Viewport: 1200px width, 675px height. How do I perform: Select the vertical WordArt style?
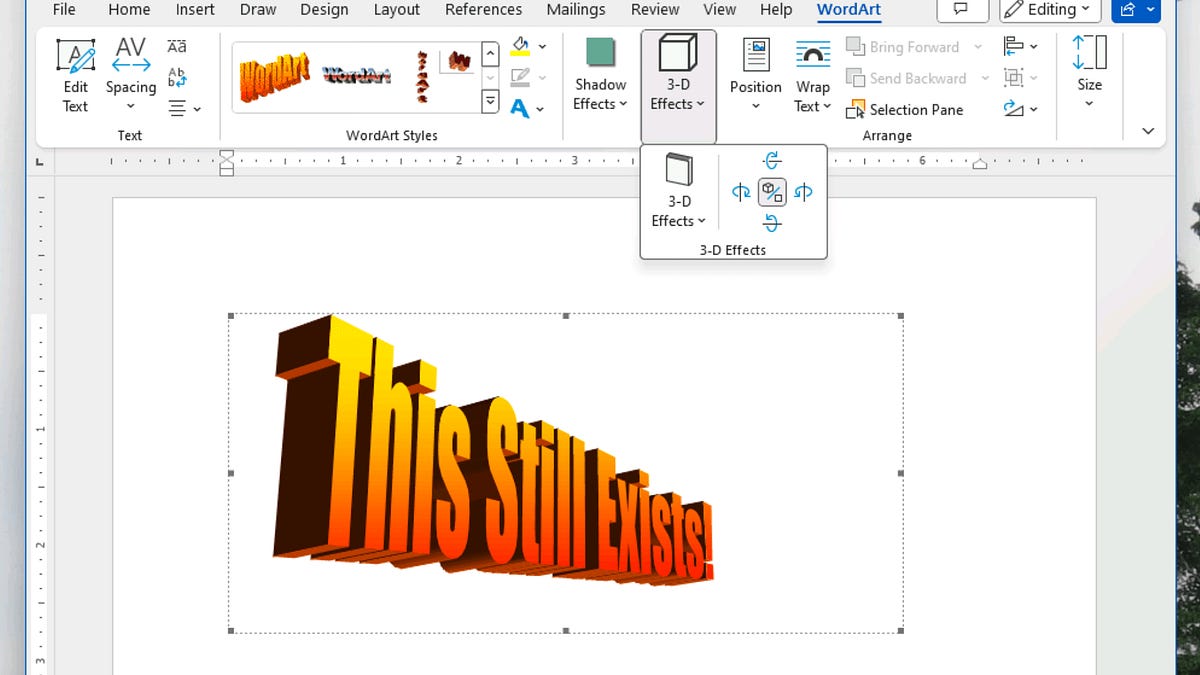coord(423,77)
